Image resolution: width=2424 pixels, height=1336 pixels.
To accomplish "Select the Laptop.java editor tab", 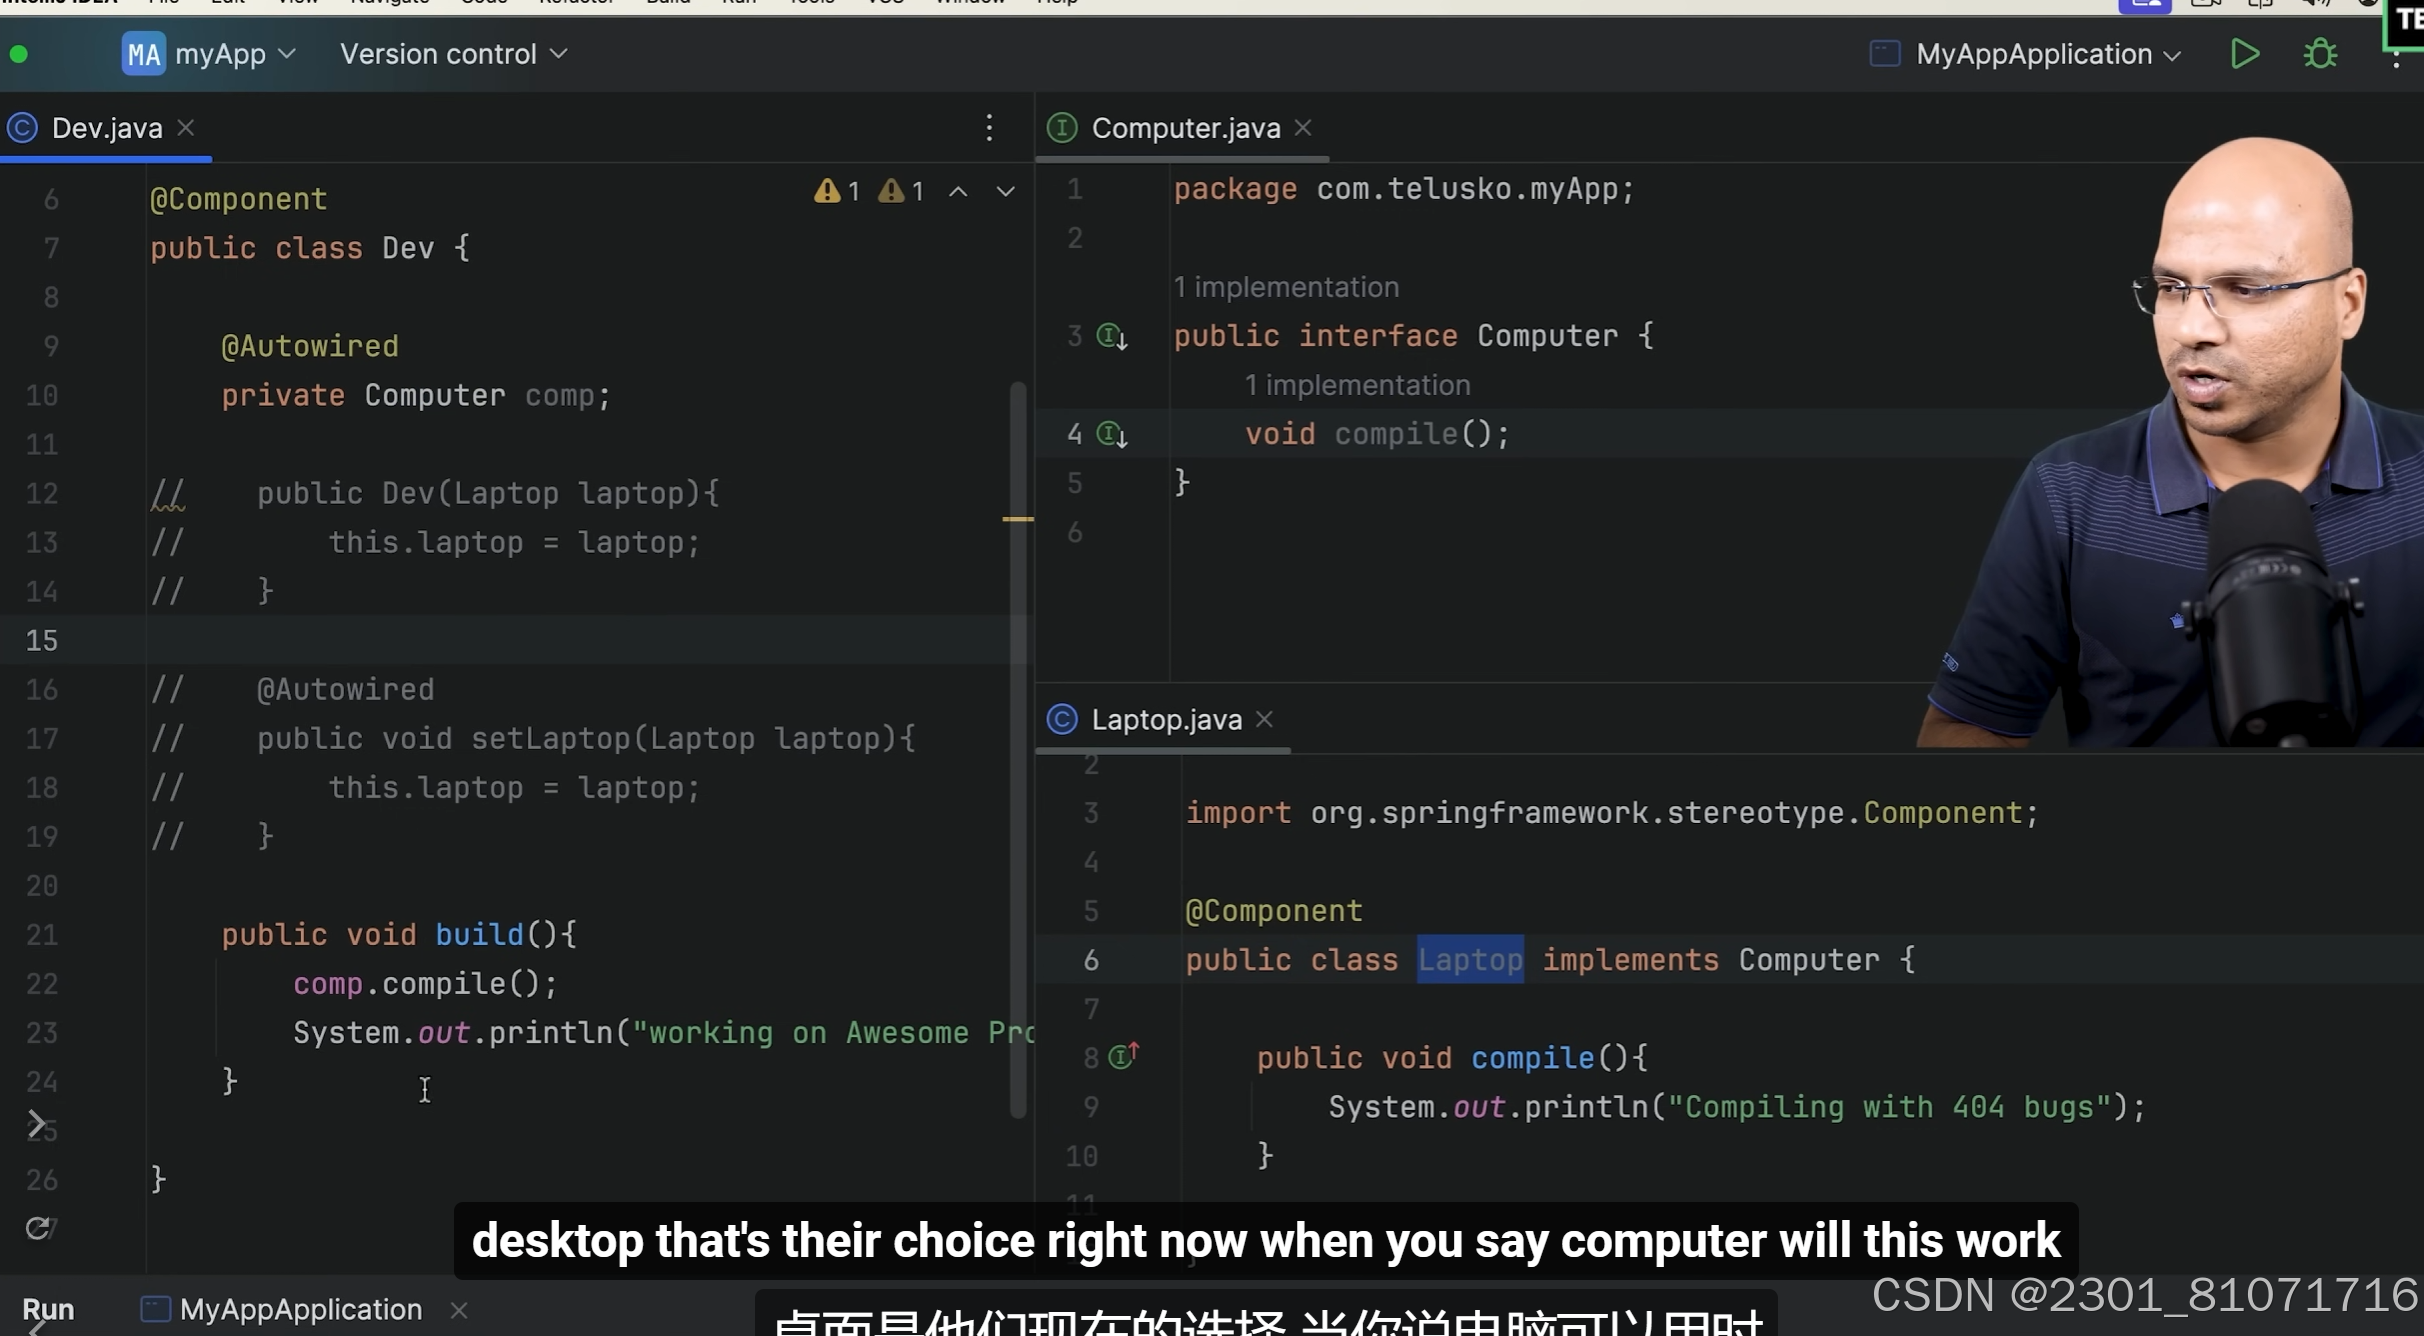I will click(x=1166, y=720).
